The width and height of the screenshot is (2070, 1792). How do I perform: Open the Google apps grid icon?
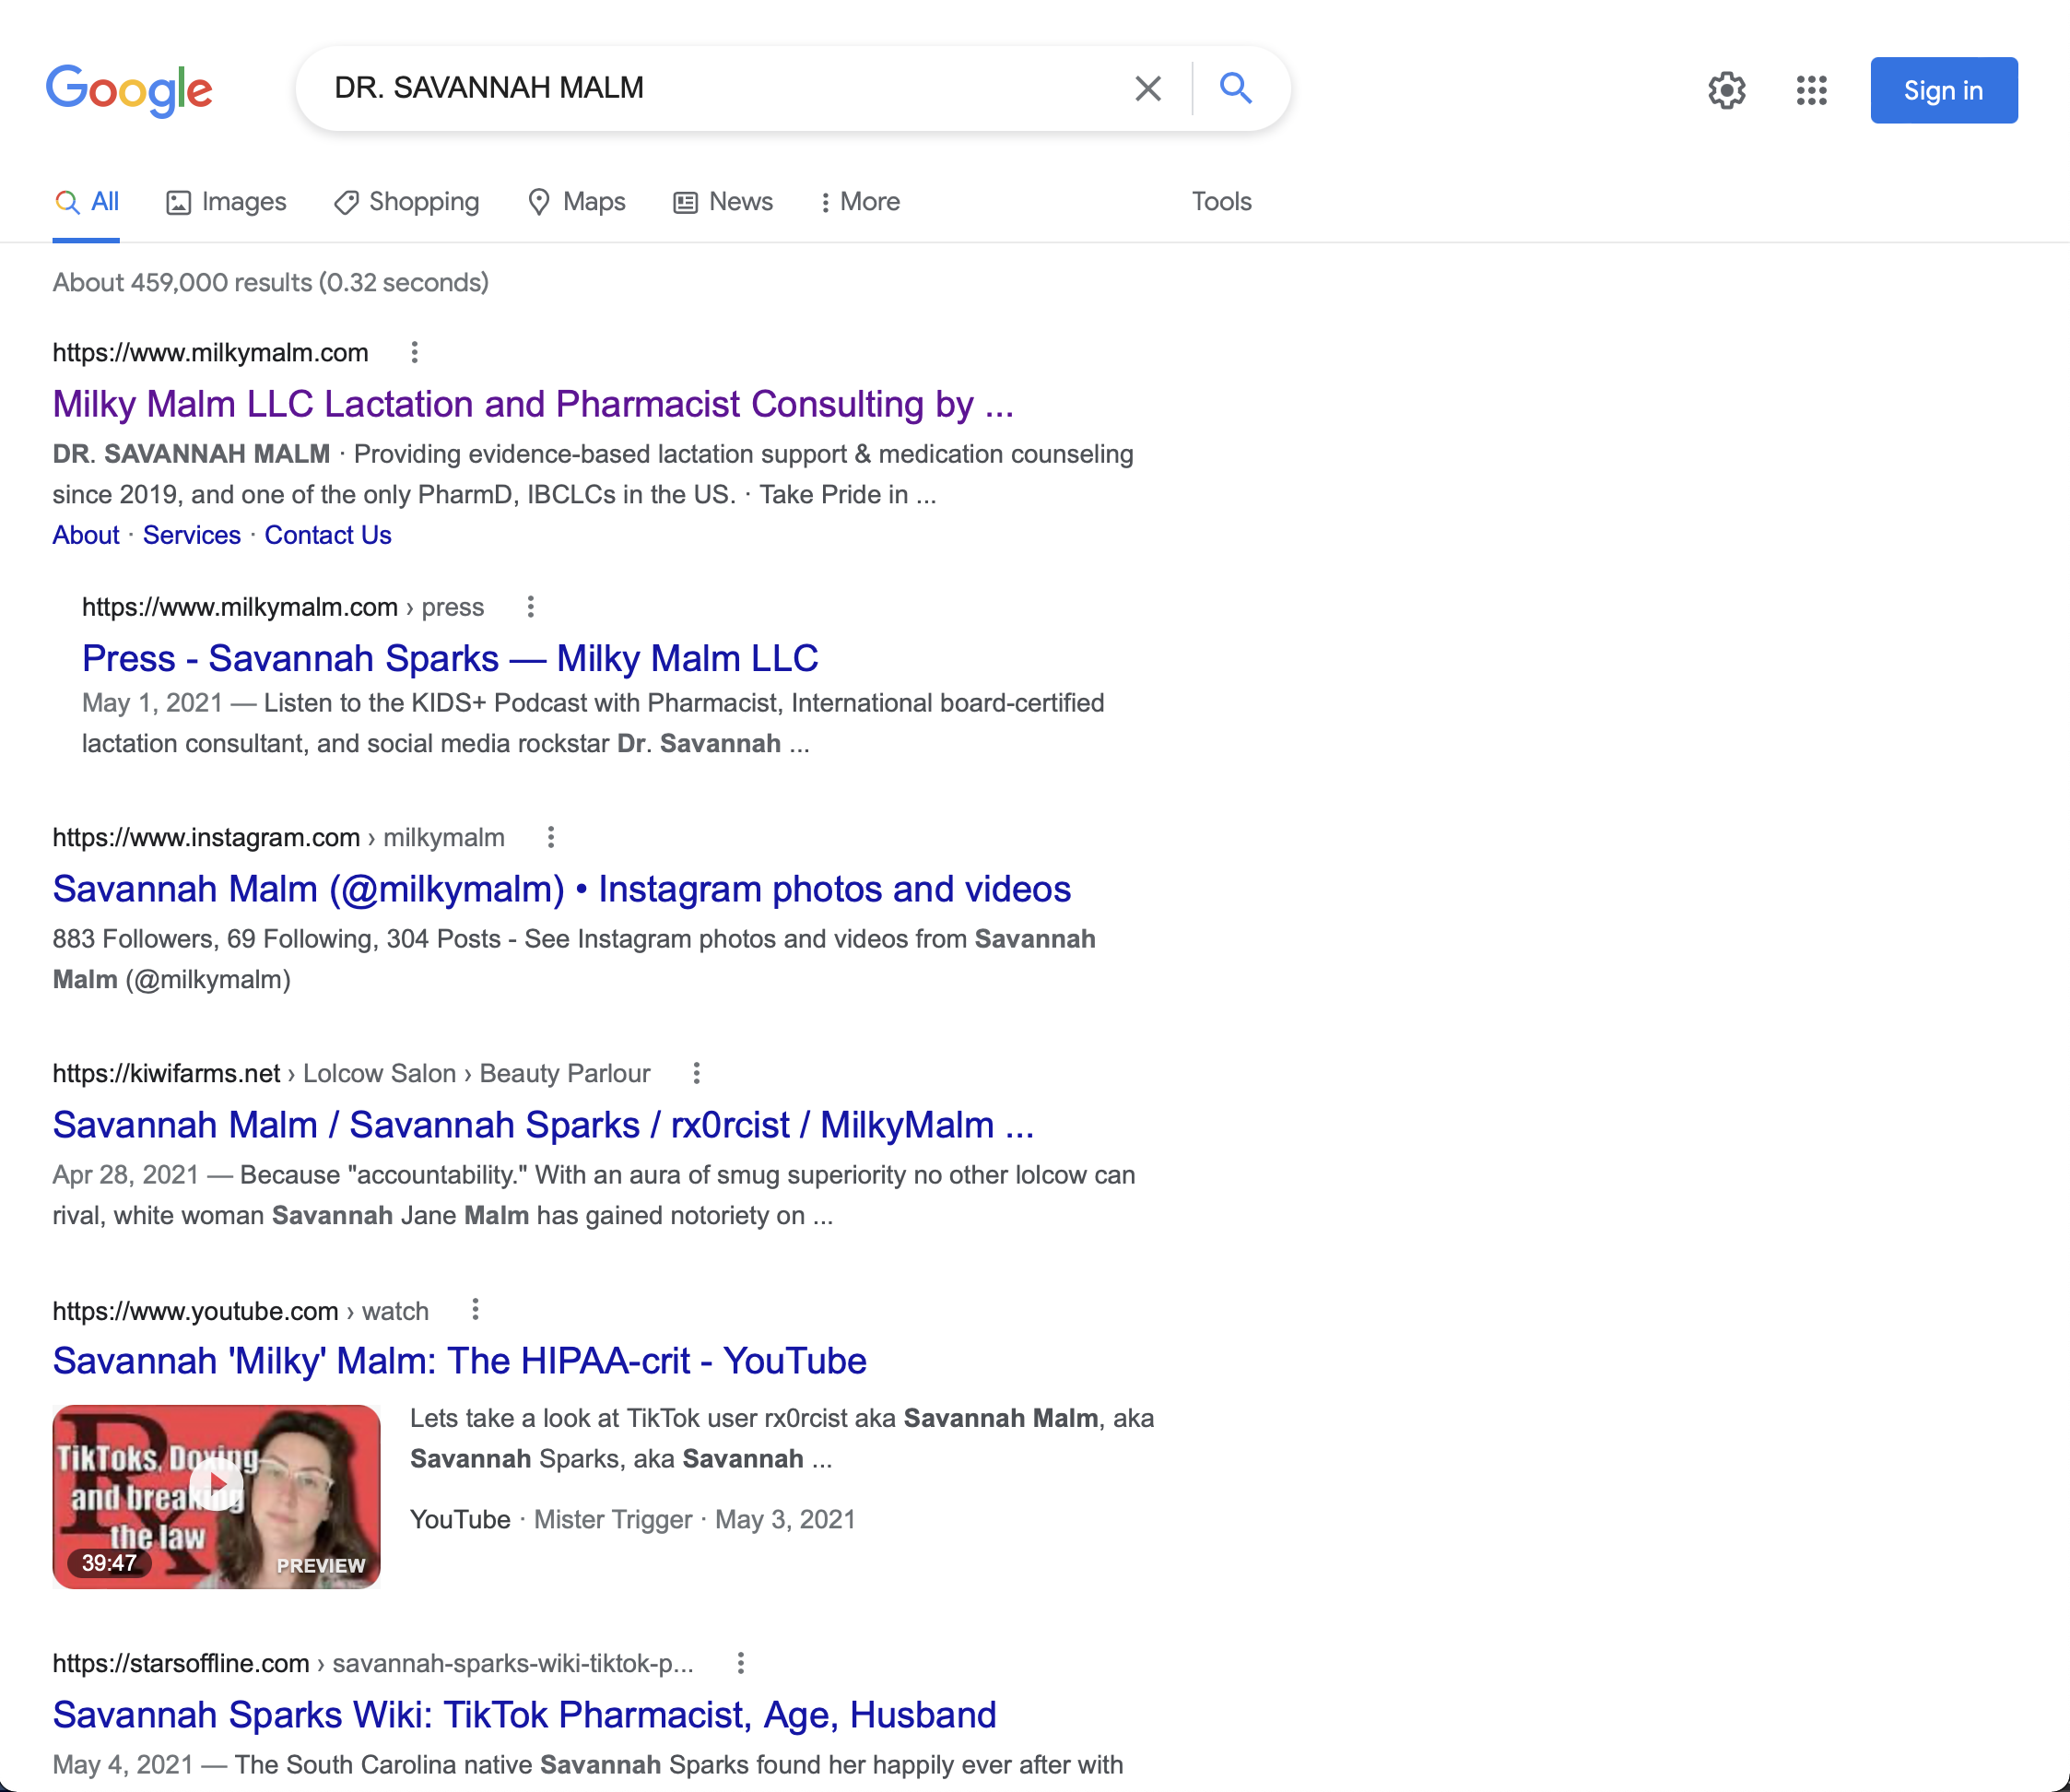[x=1811, y=90]
